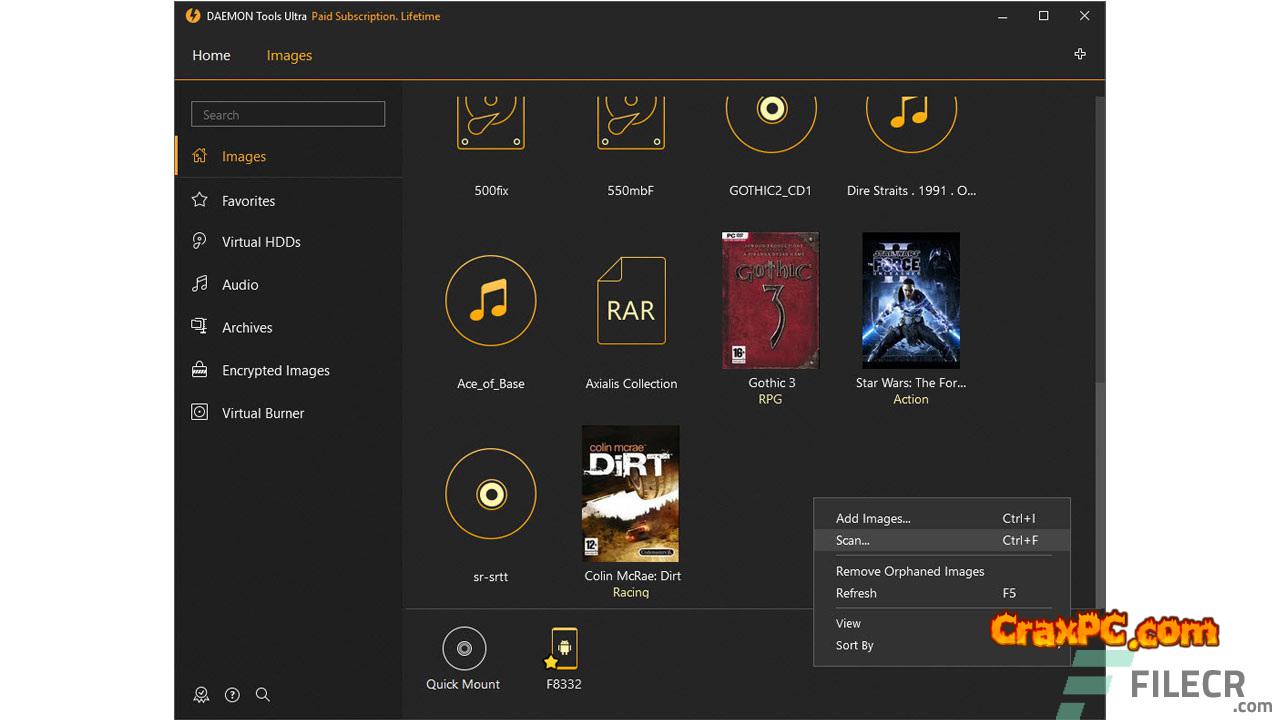This screenshot has width=1280, height=720.
Task: Select the F8332 Android device icon
Action: tap(564, 649)
